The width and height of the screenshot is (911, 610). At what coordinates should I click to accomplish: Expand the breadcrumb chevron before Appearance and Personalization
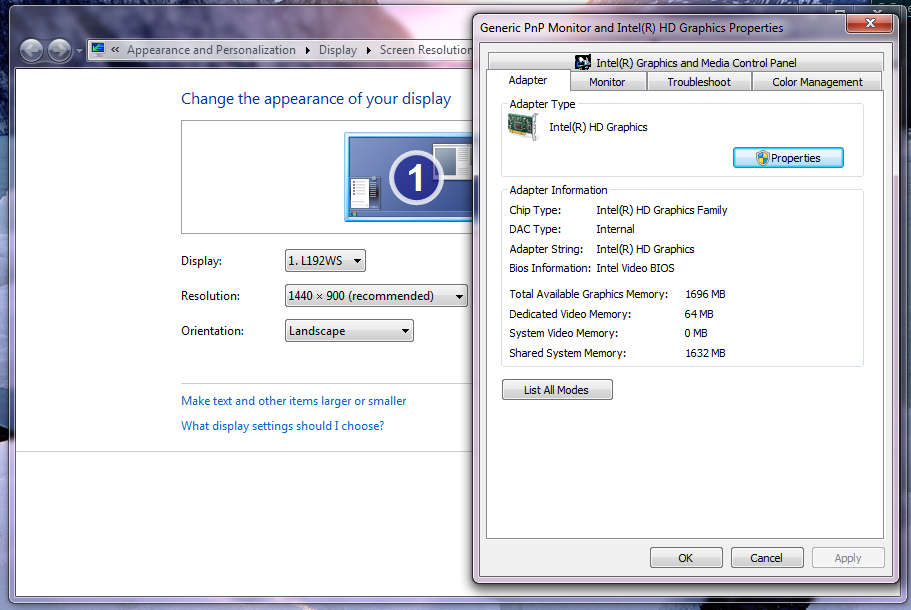pos(115,50)
